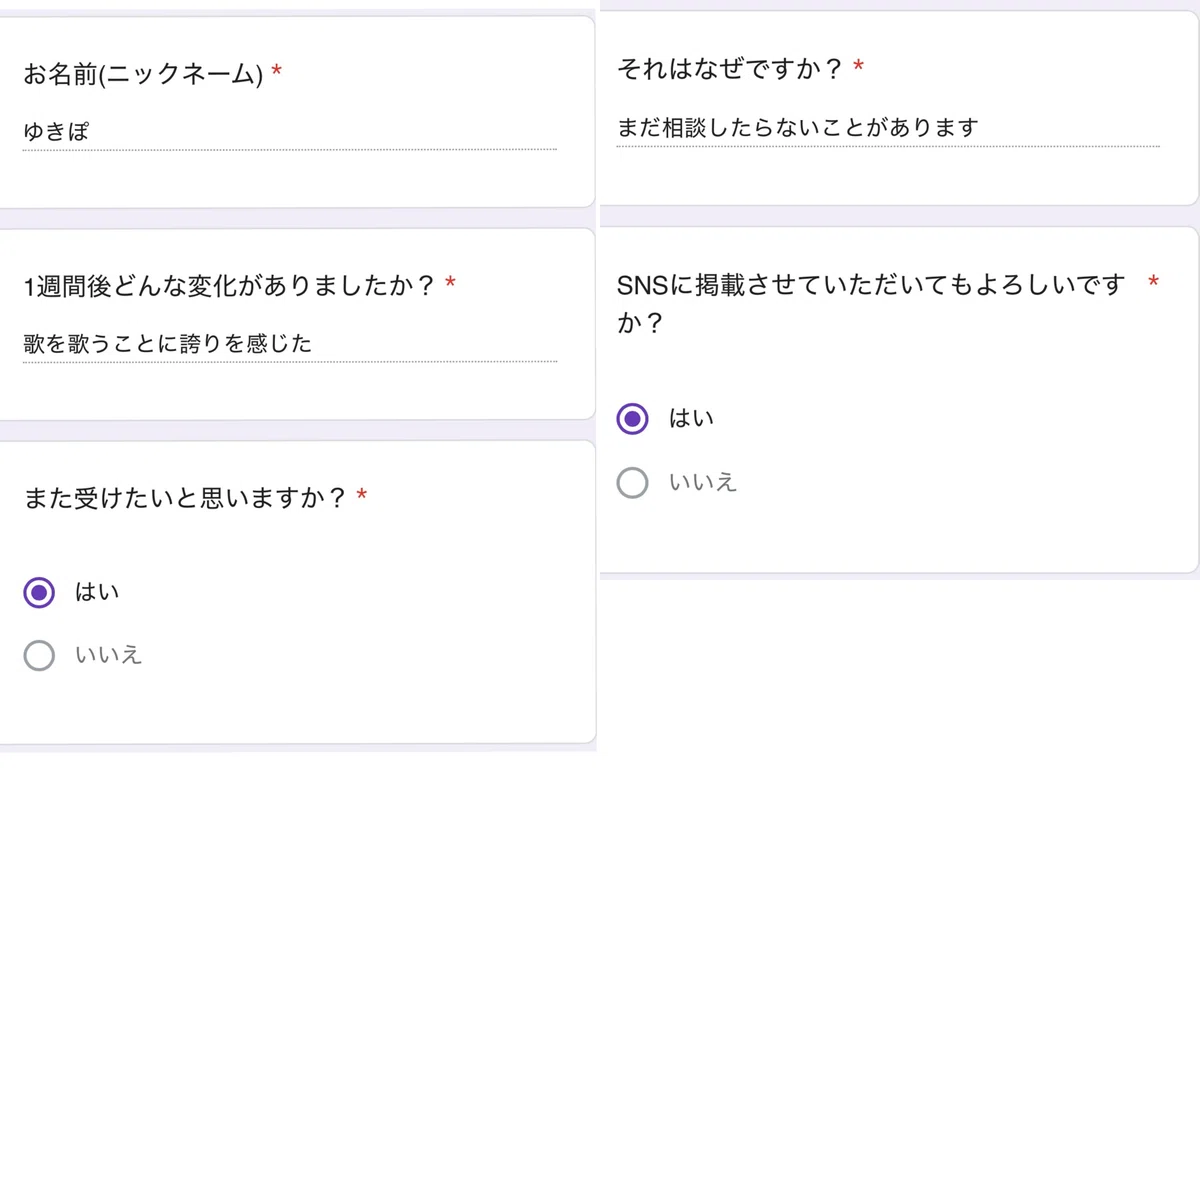Click the はい label under the retake question
Image resolution: width=1200 pixels, height=1200 pixels.
[x=97, y=592]
